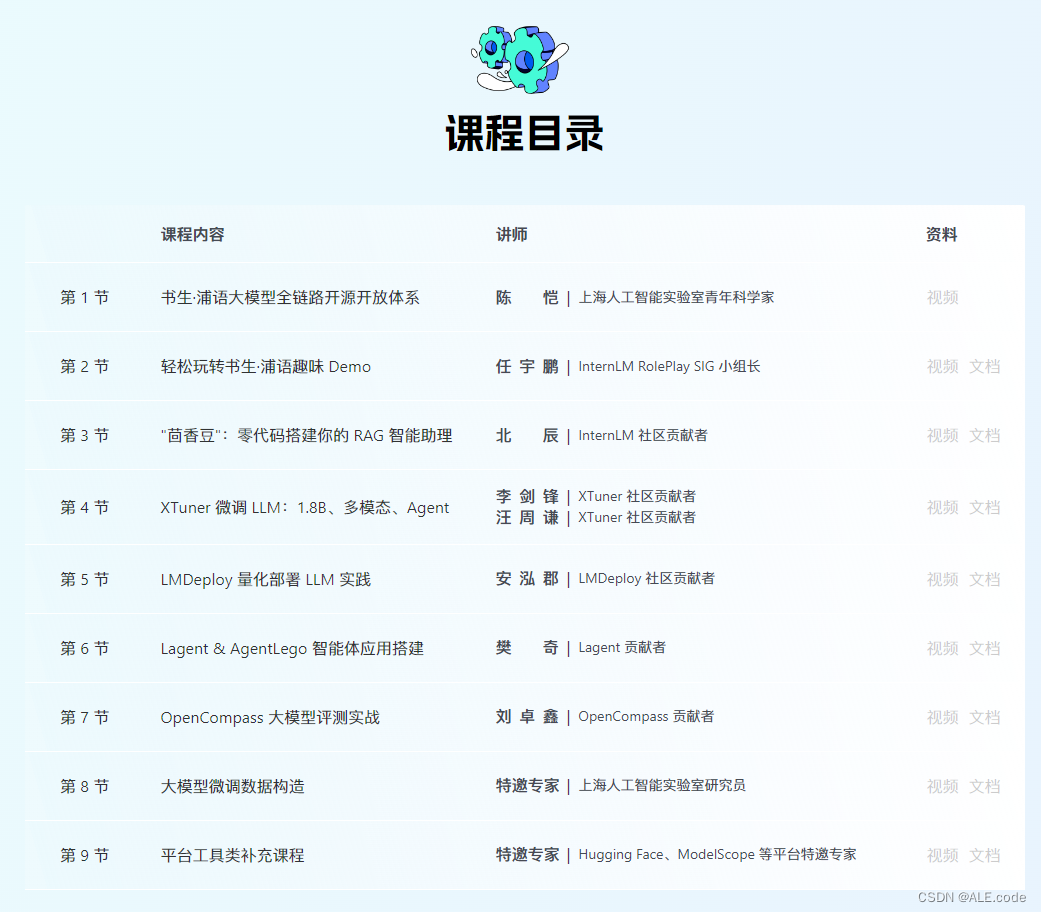1041x912 pixels.
Task: Click course title 轻松玩转书生·浦语趣味 Demo
Action: tap(266, 366)
